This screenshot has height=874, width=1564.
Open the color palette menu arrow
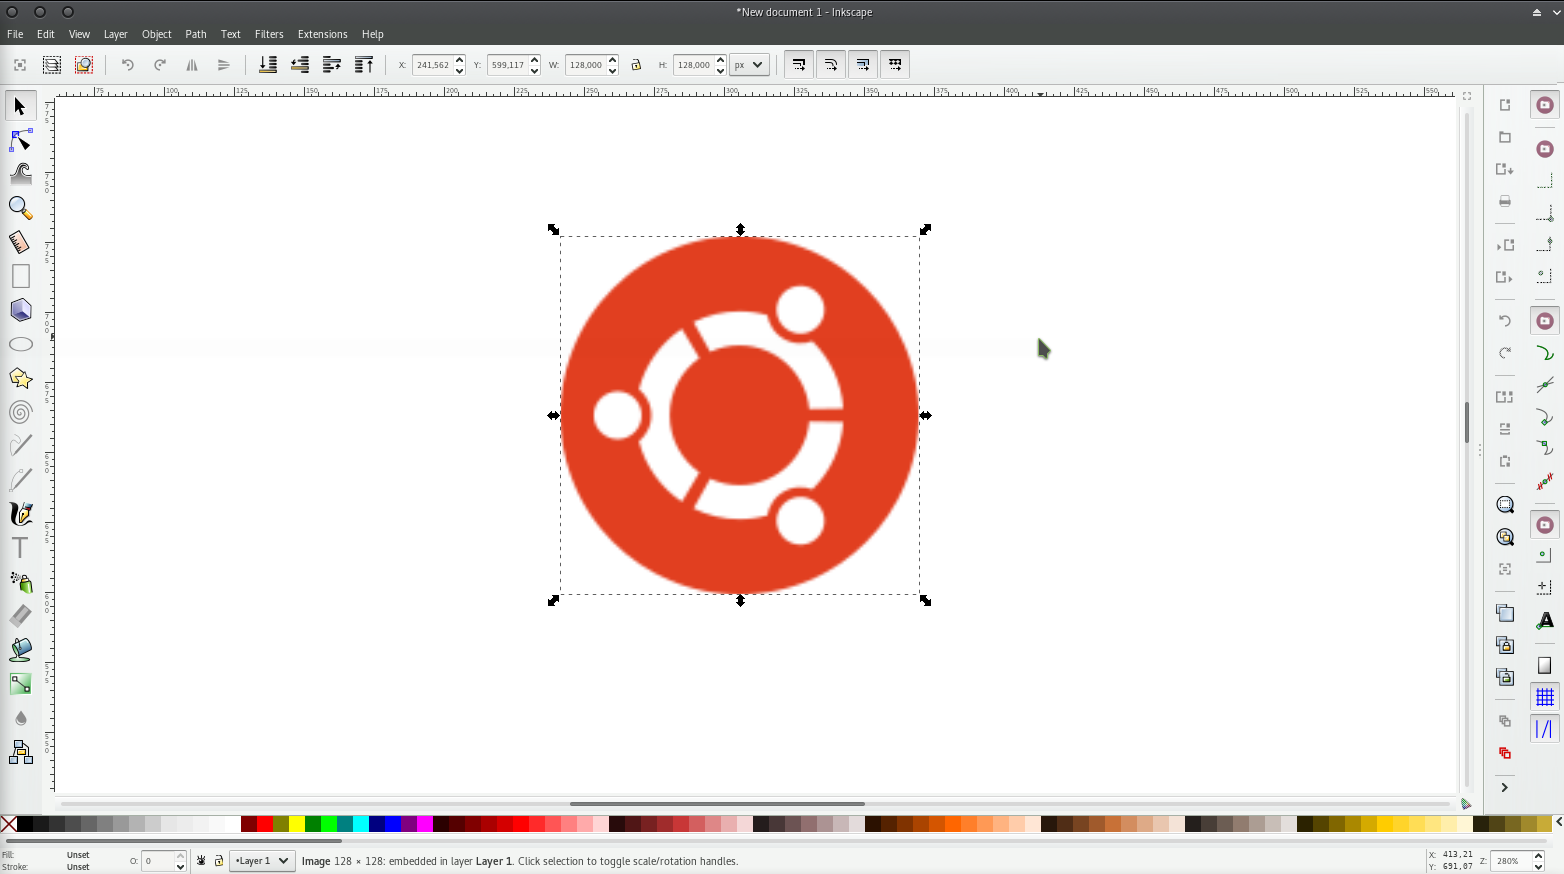point(1557,823)
